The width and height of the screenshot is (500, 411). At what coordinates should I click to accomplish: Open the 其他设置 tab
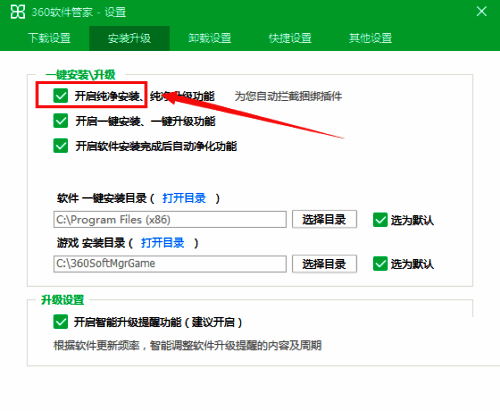(370, 38)
